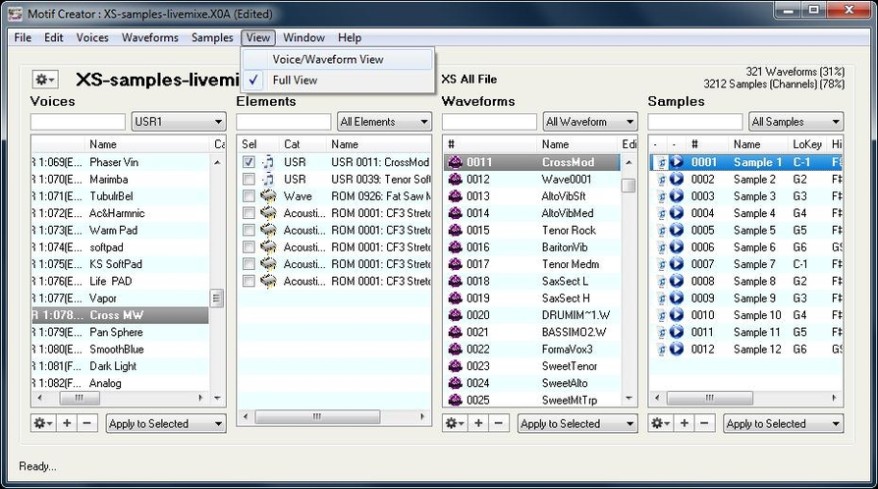Viewport: 878px width, 489px height.
Task: Open the Window menu
Action: 303,38
